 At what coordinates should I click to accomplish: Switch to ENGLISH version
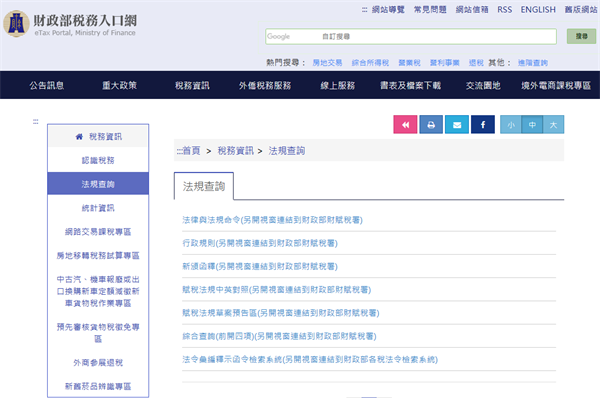(538, 10)
